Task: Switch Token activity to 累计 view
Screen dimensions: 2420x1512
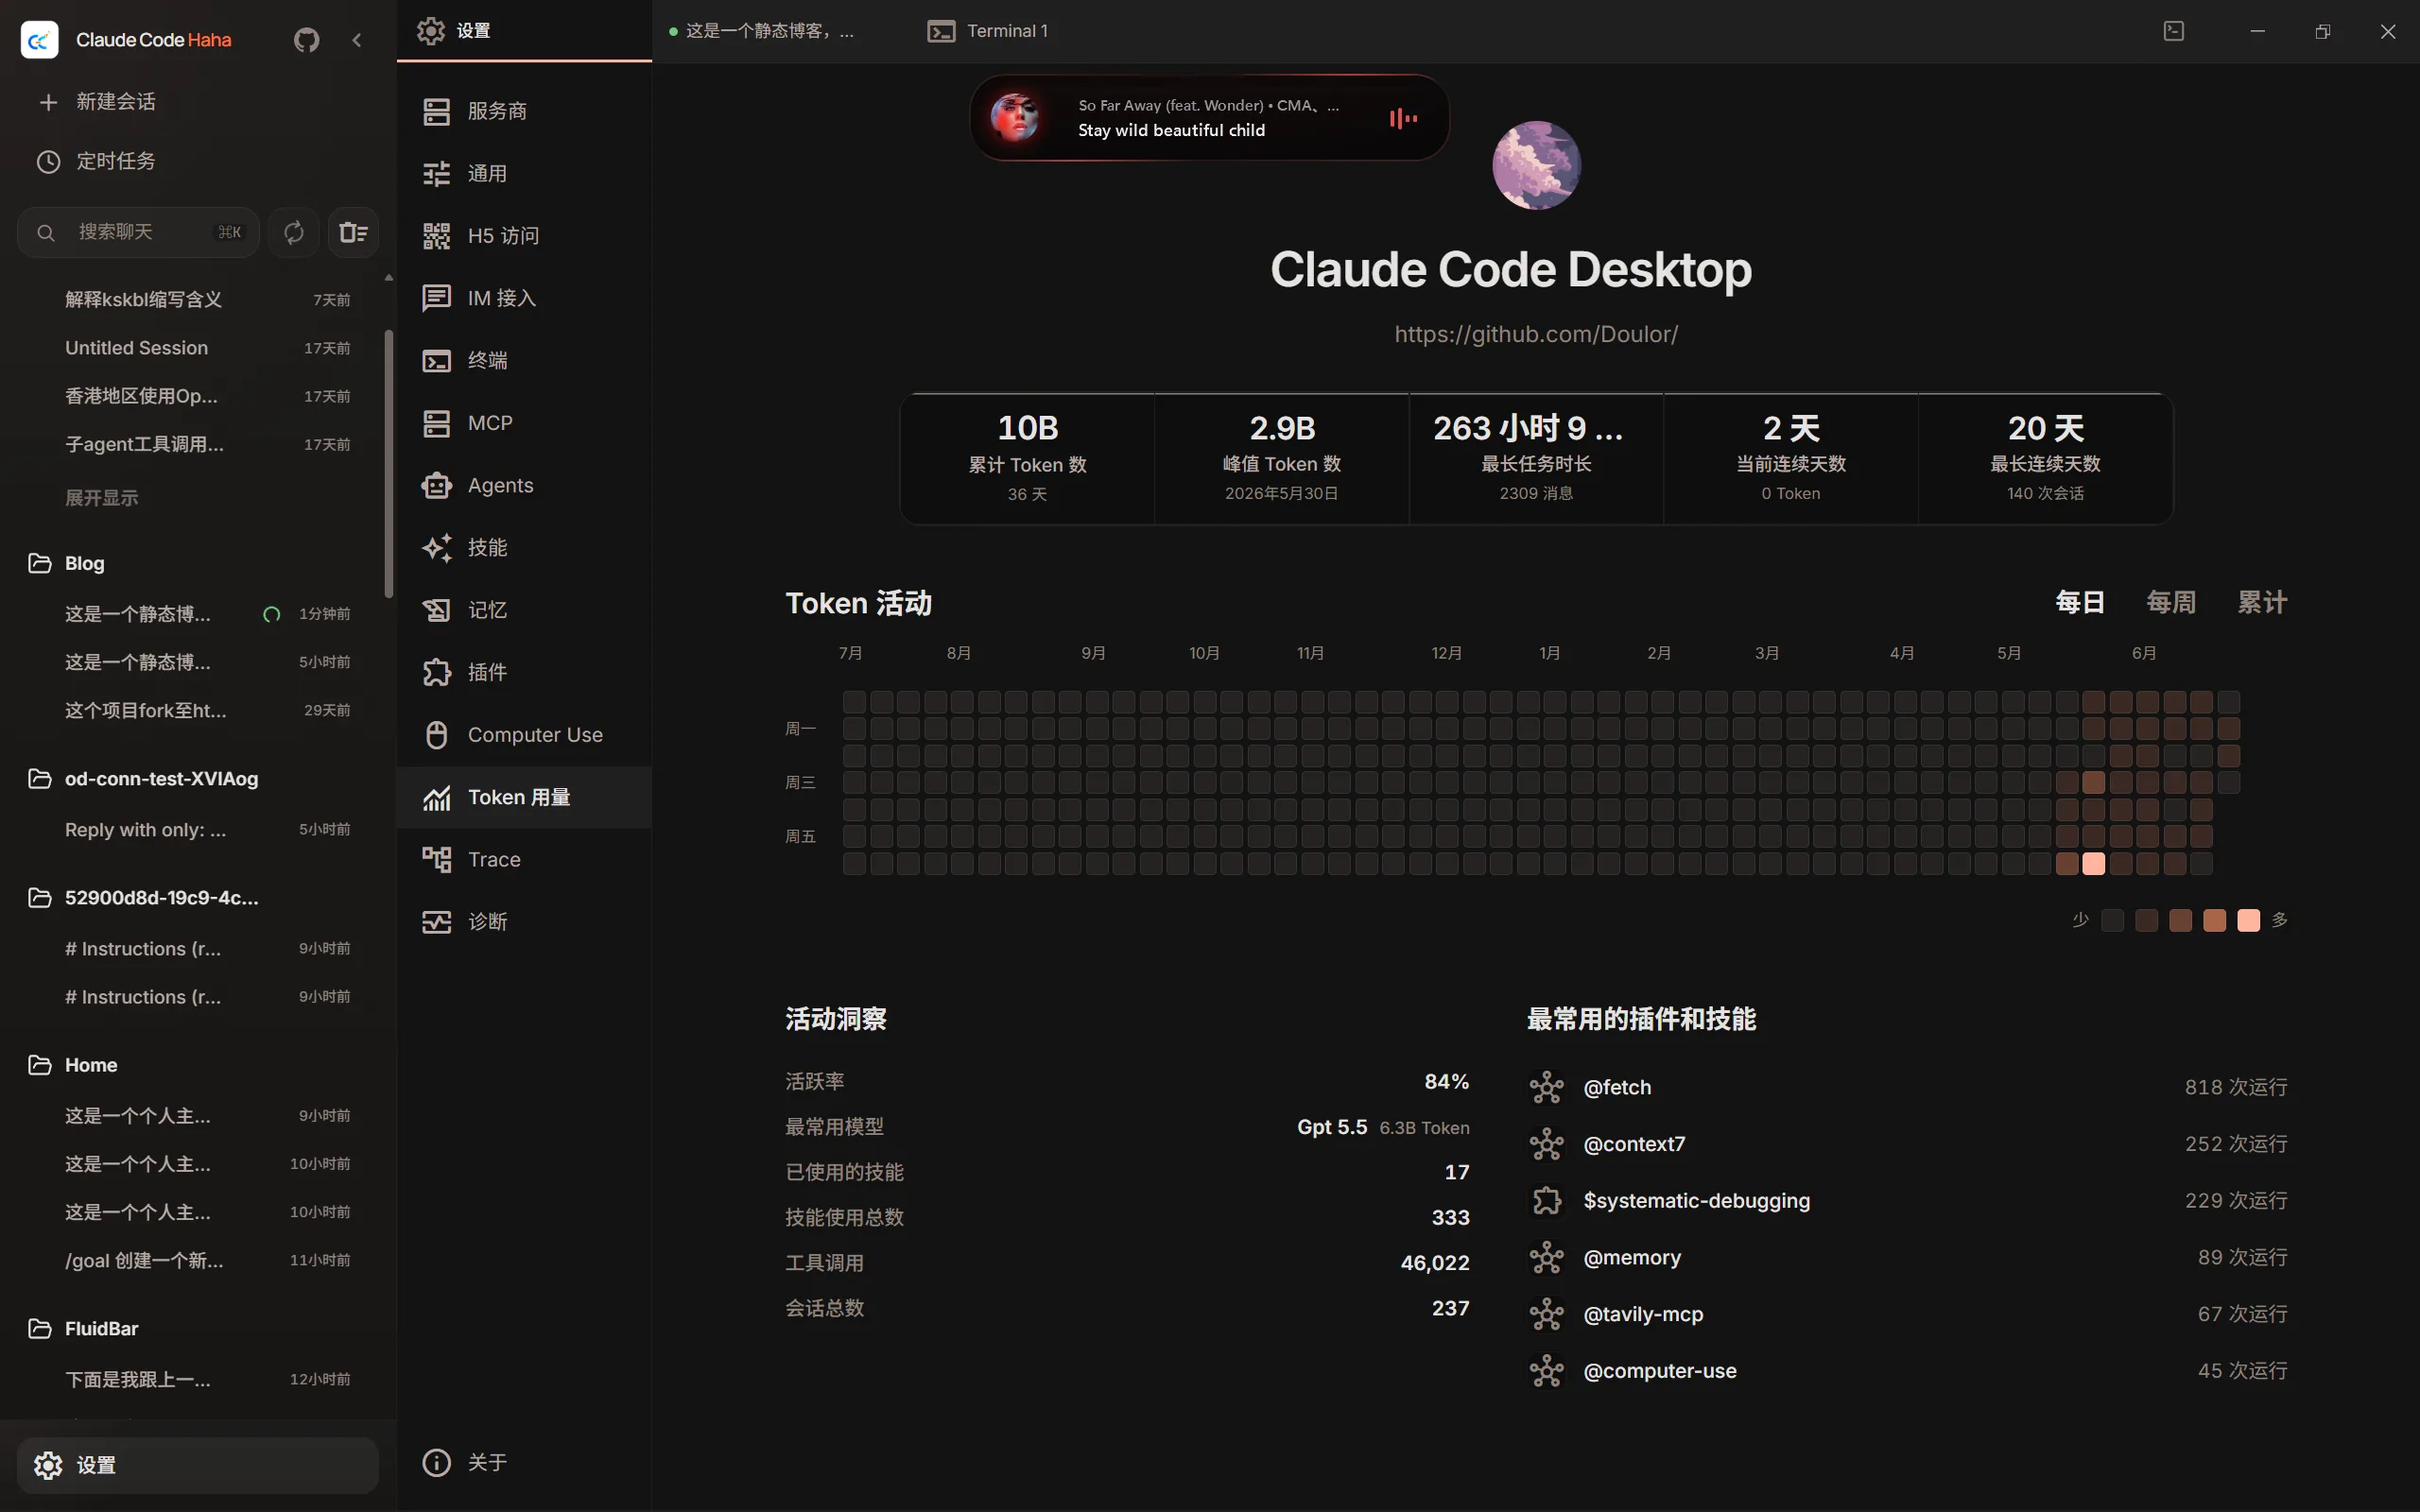Action: coord(2262,602)
